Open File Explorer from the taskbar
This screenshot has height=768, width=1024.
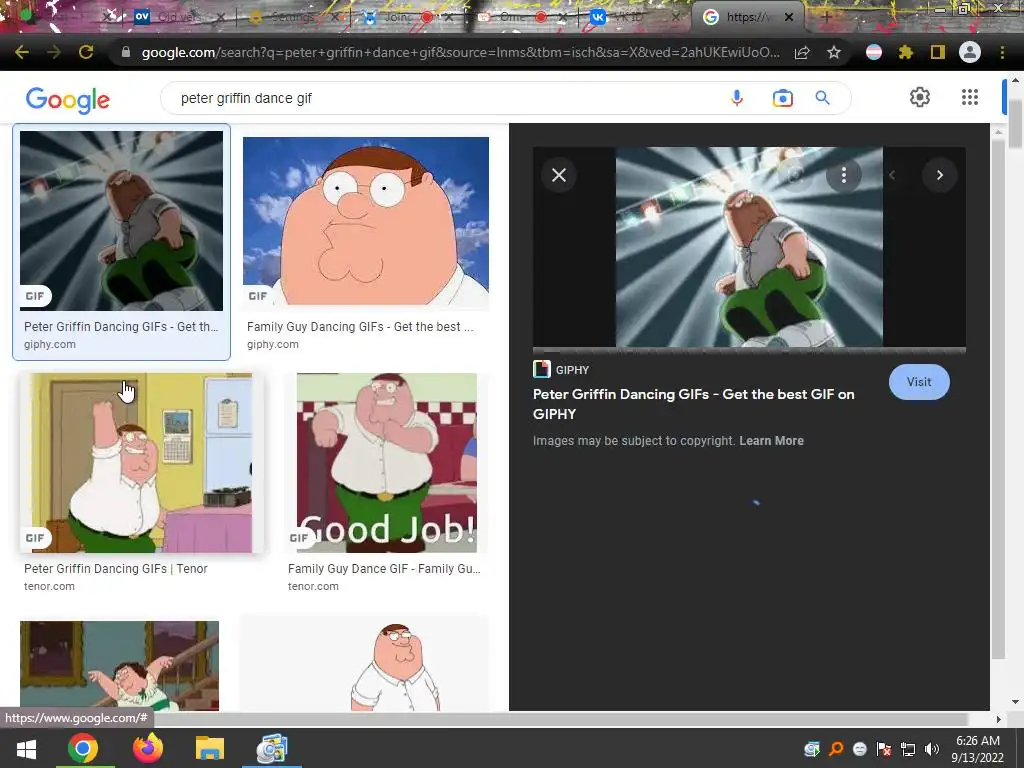(210, 748)
